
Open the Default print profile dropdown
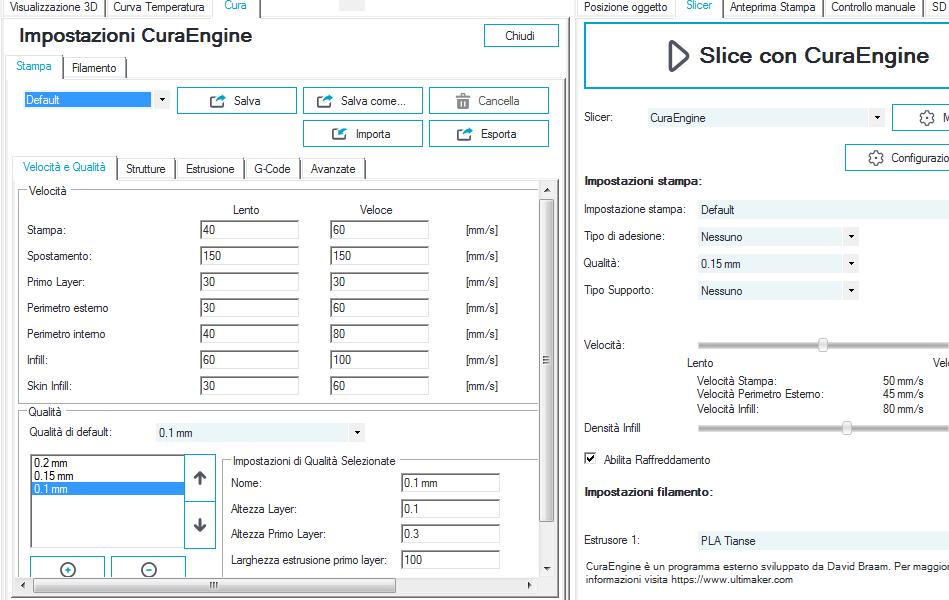(162, 100)
